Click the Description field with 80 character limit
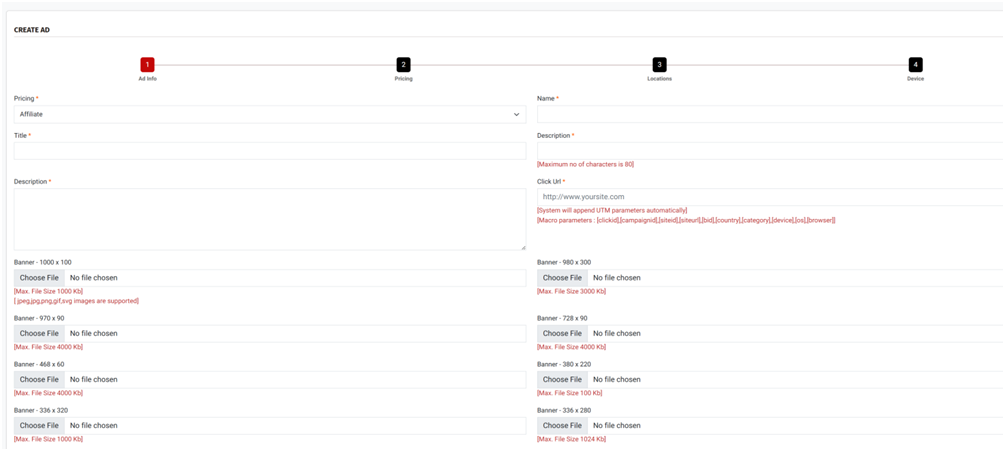This screenshot has width=1005, height=451. pyautogui.click(x=768, y=151)
